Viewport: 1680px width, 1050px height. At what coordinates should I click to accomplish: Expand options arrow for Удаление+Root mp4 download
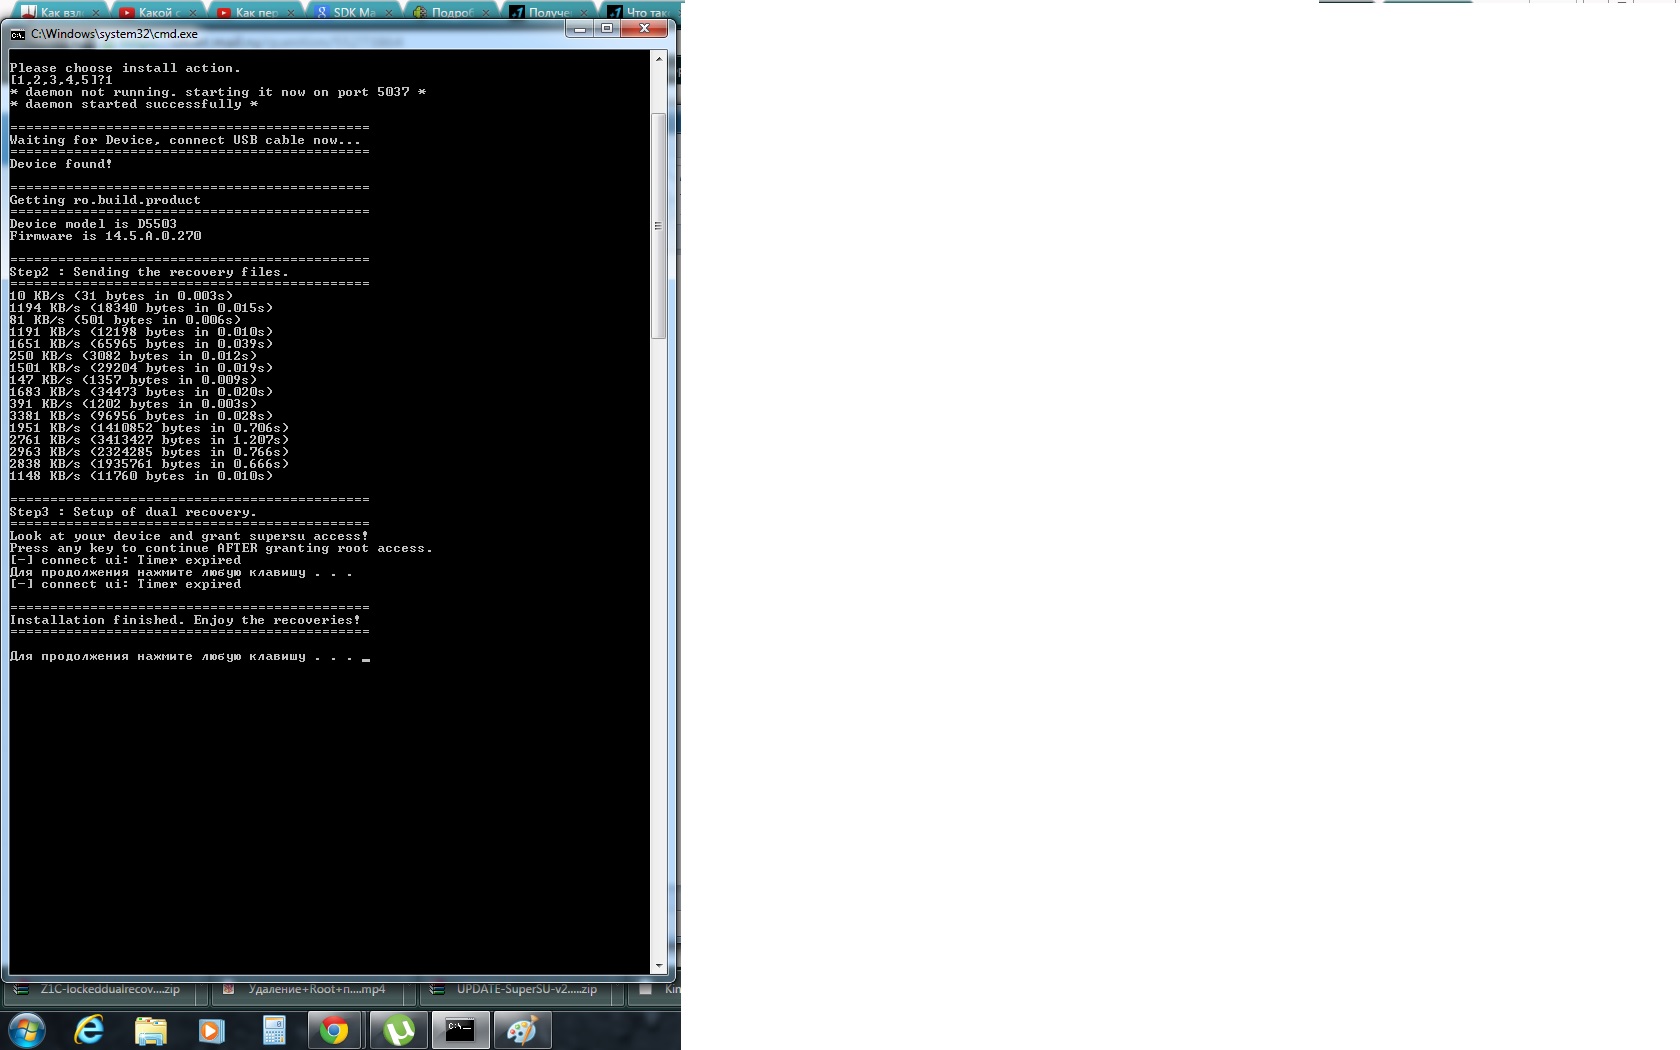click(x=408, y=990)
